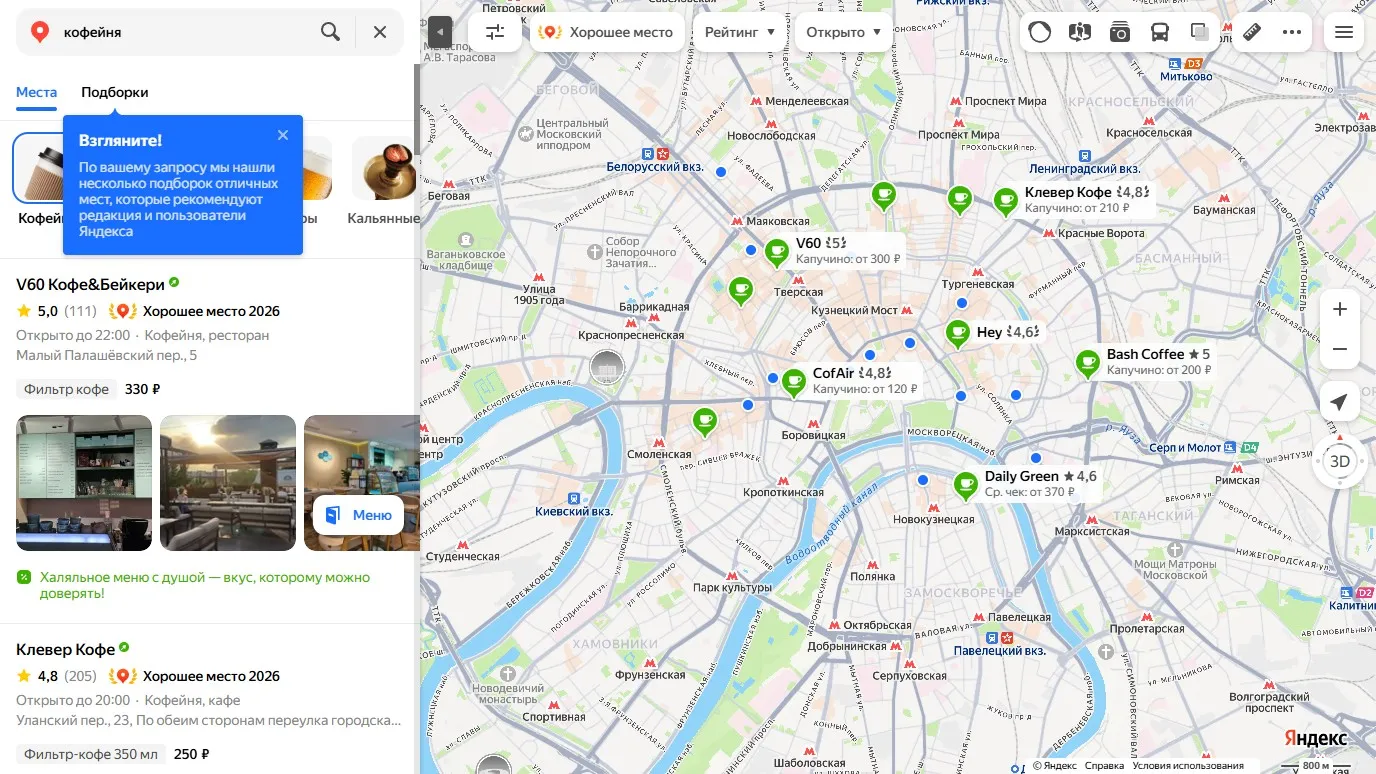Viewport: 1376px width, 774px height.
Task: Locate me with the navigation arrow
Action: (1339, 402)
